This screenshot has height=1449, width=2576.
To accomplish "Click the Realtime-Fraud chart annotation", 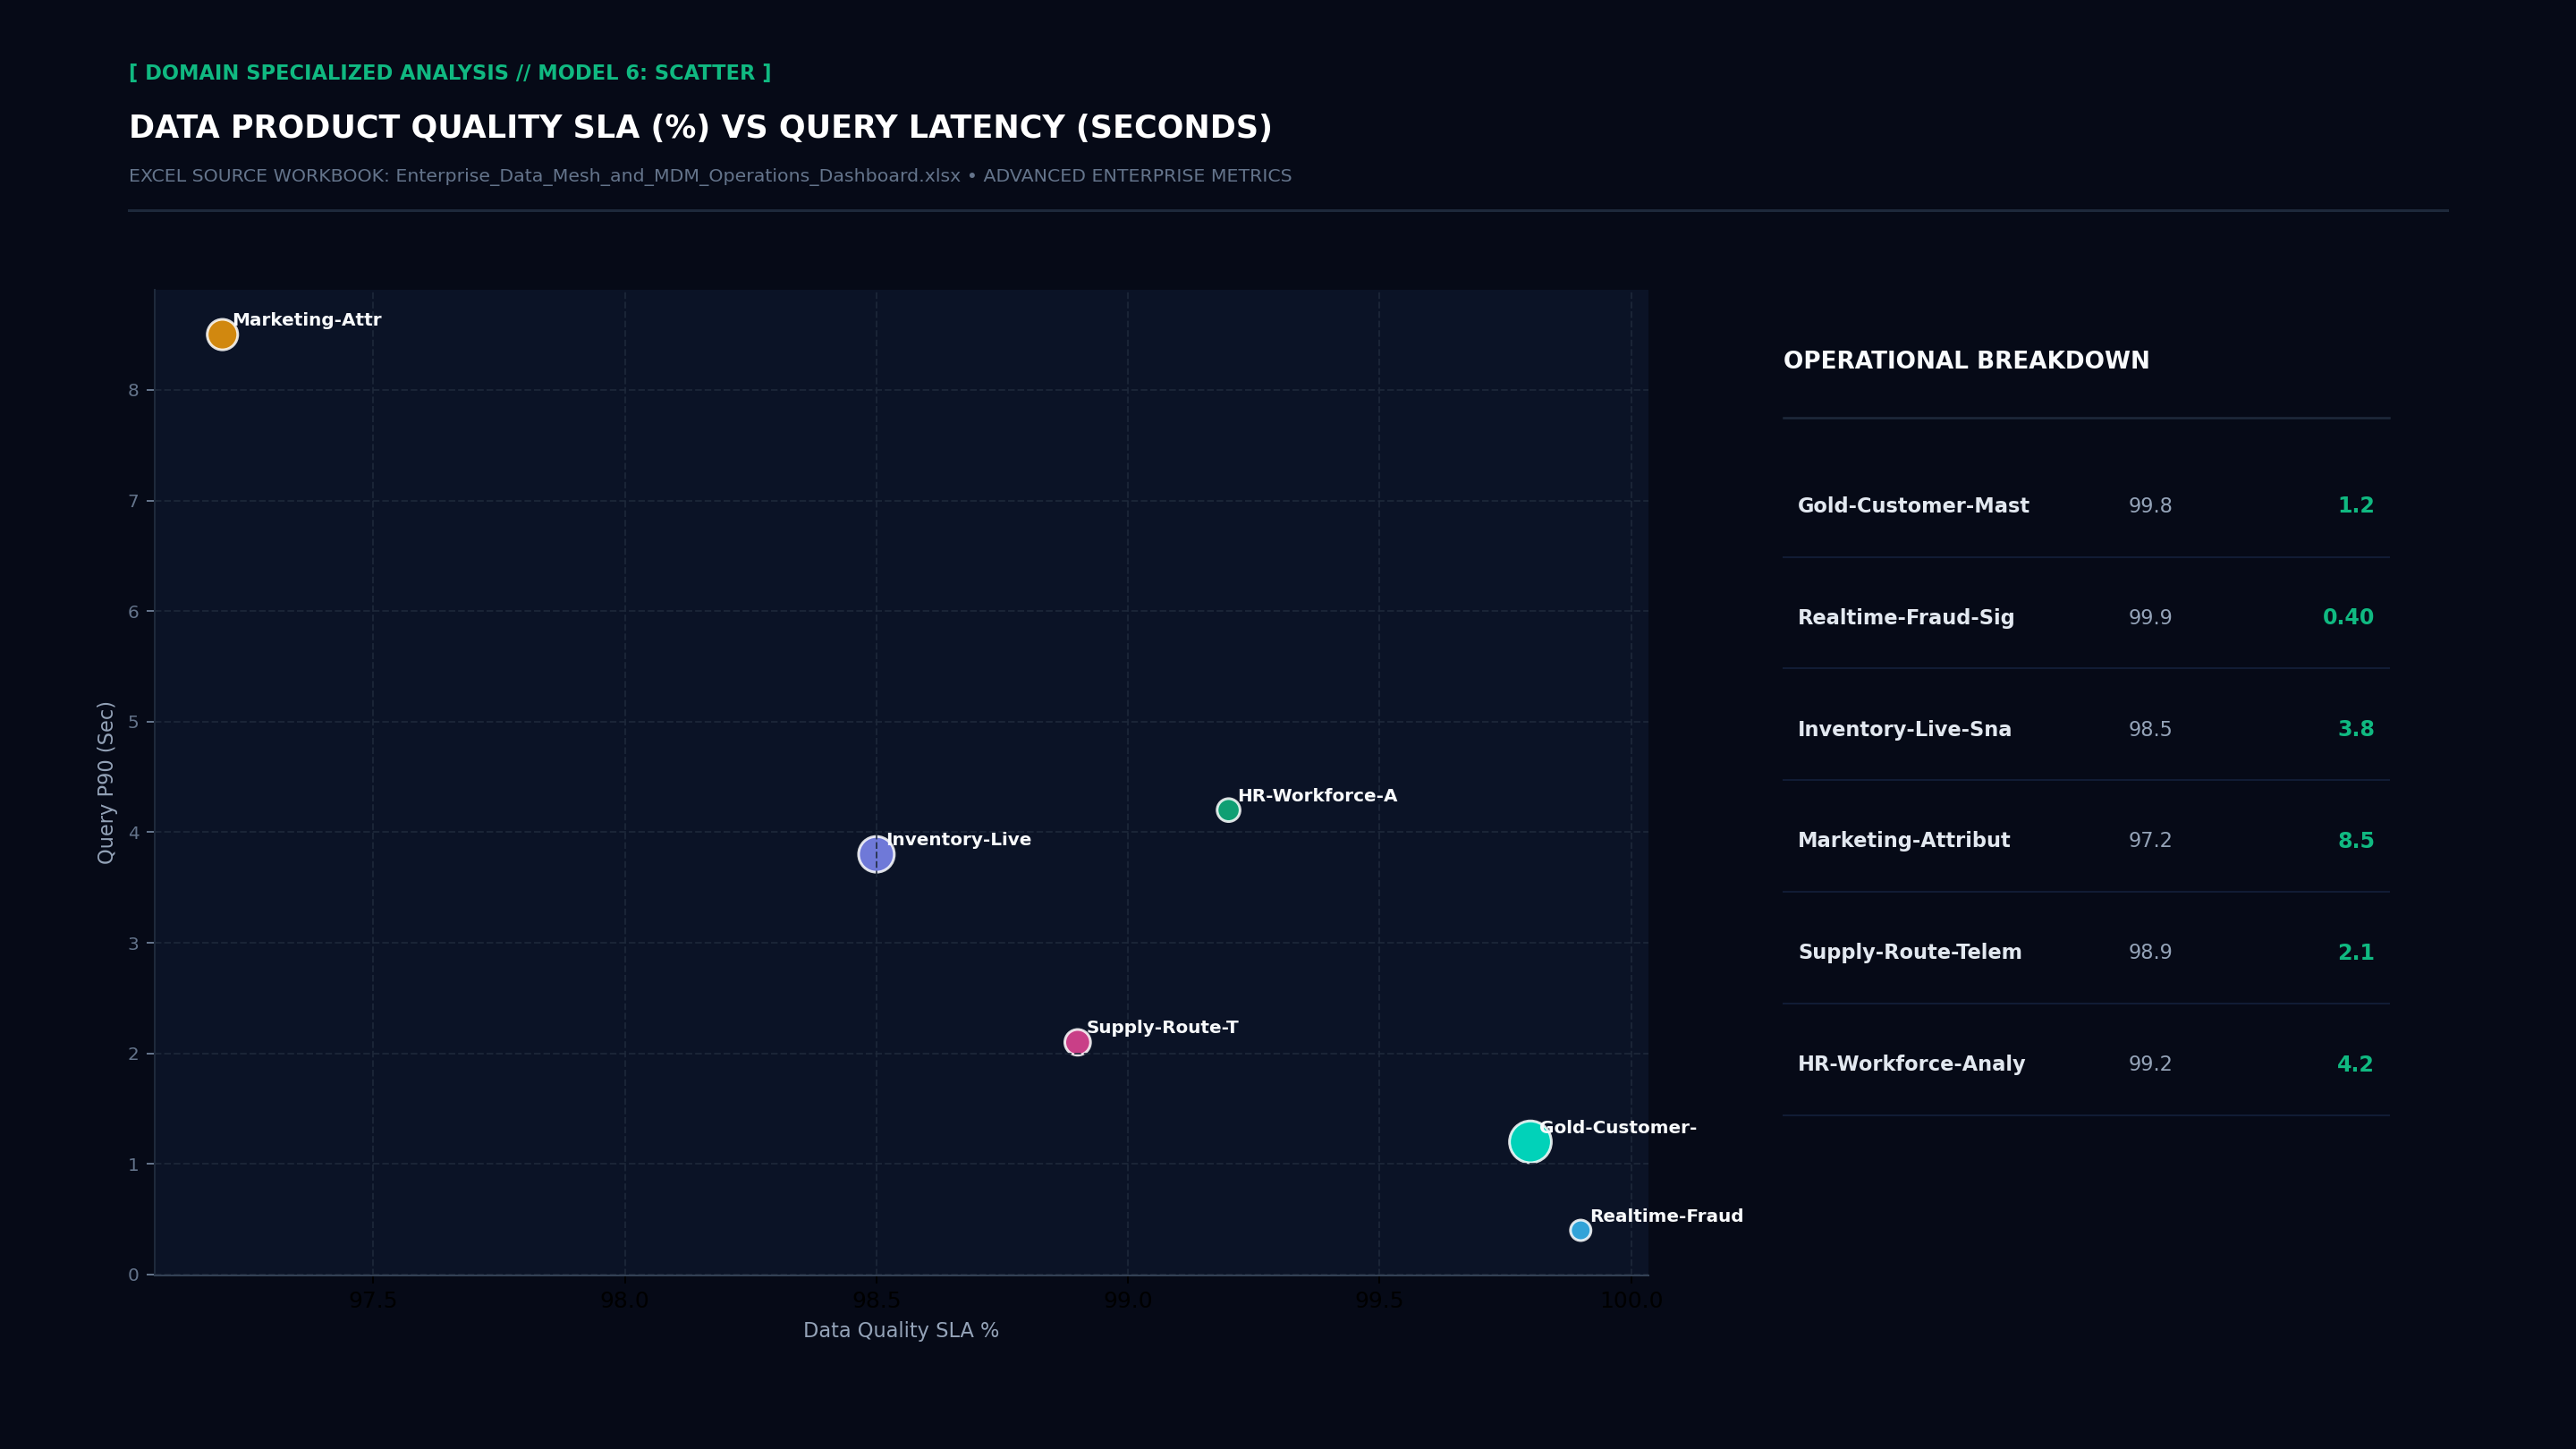I will coord(1667,1216).
